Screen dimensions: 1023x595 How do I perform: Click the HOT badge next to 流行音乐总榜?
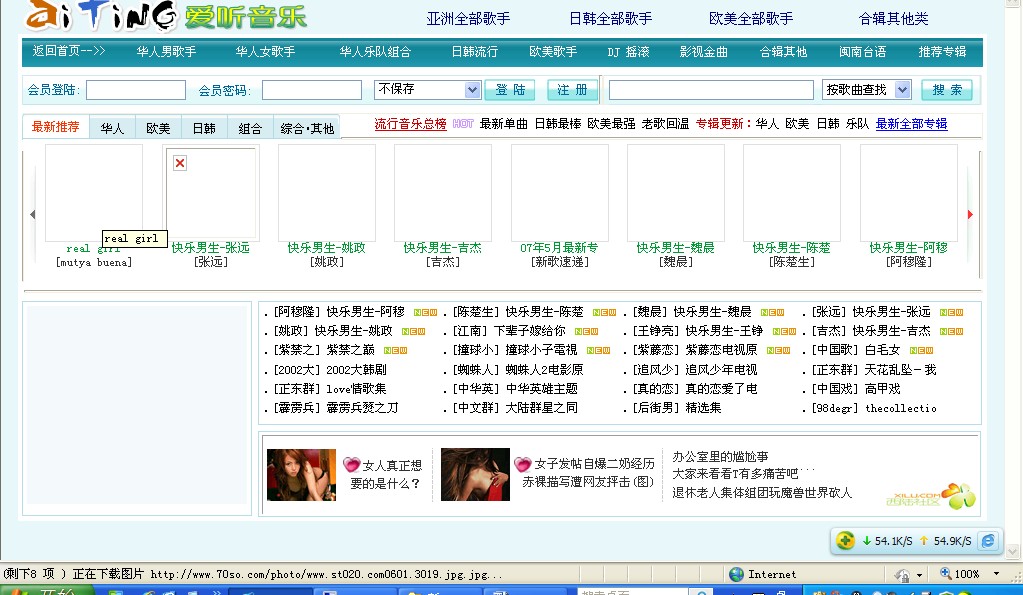point(463,124)
